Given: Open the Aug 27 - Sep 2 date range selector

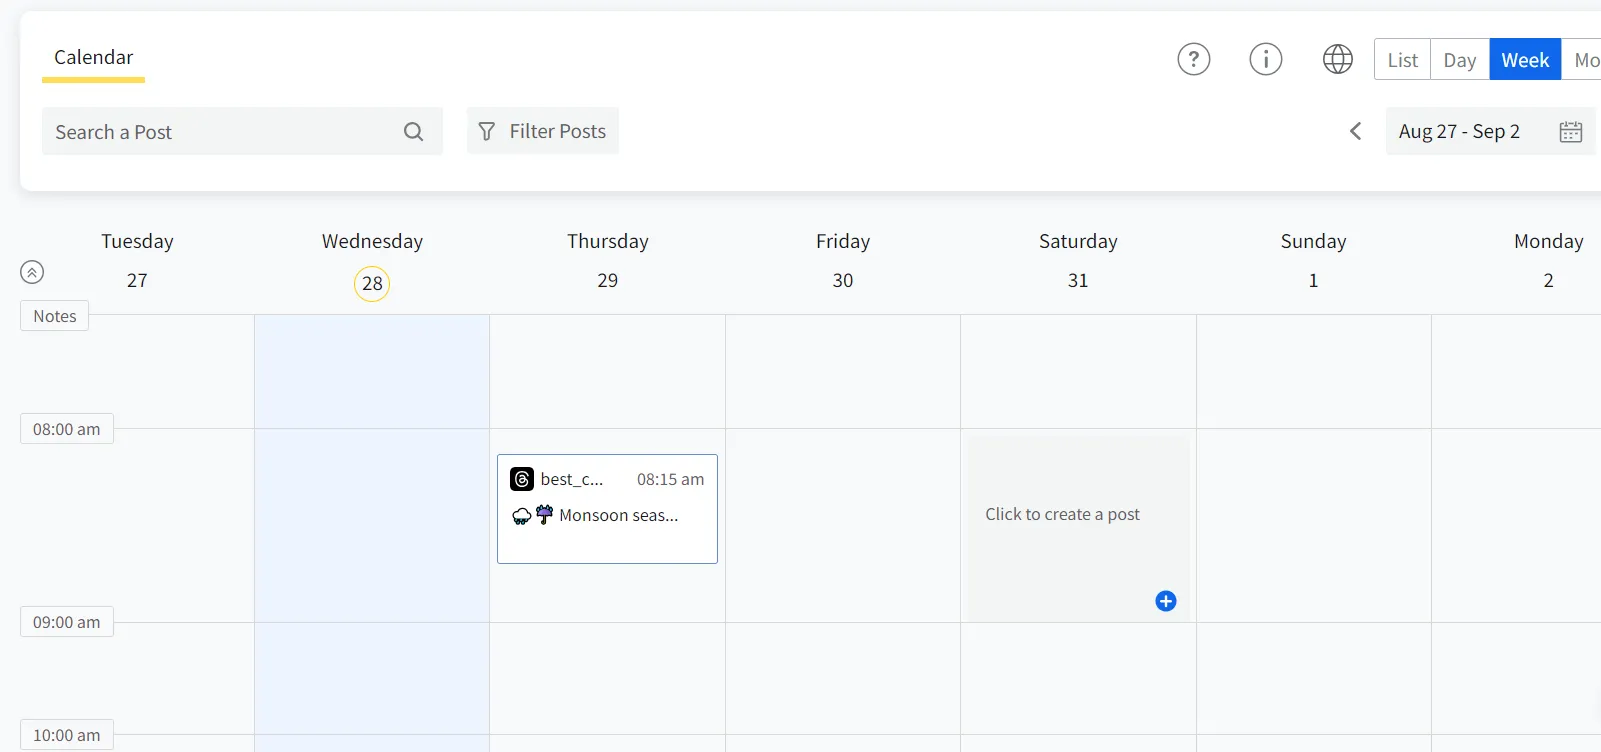Looking at the screenshot, I should pyautogui.click(x=1459, y=131).
